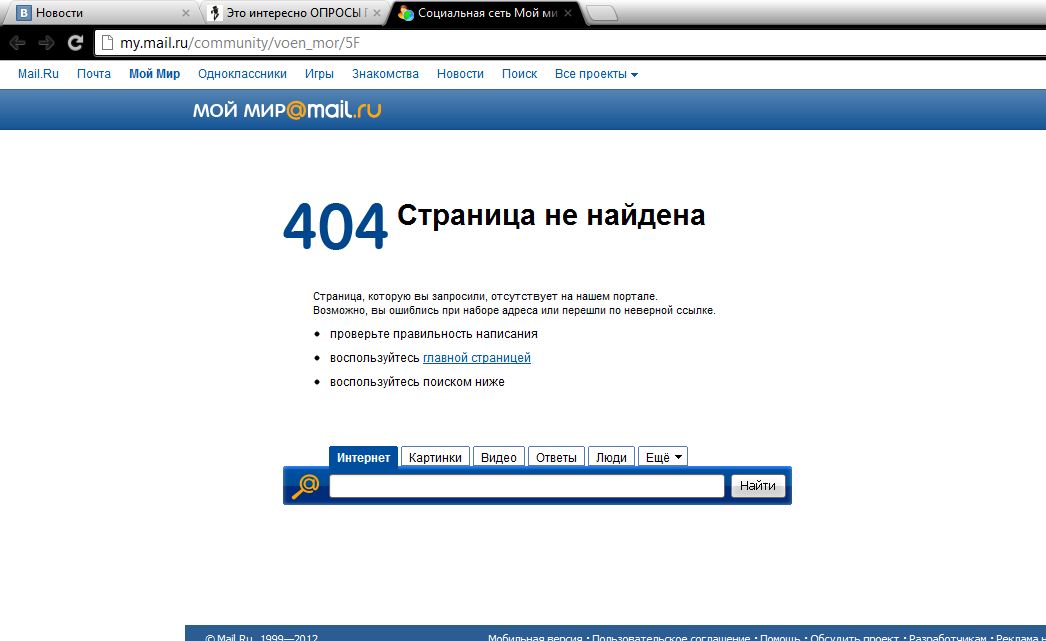Open Почта in top navigation
Screen dimensions: 1046x641
(94, 74)
